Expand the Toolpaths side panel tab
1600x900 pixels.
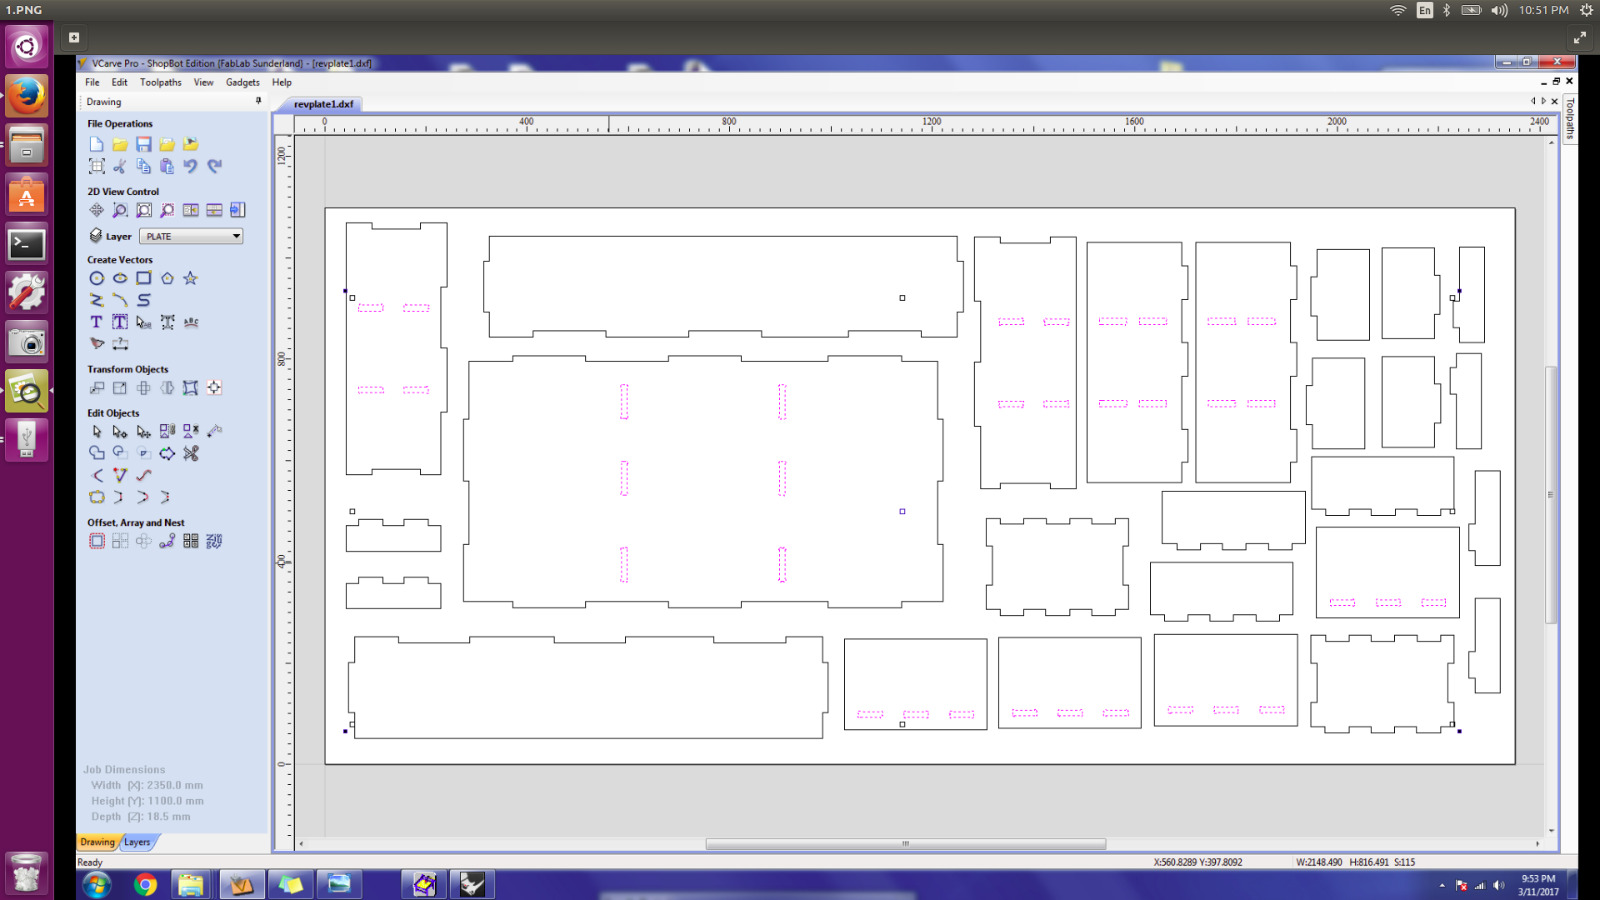pos(1570,119)
